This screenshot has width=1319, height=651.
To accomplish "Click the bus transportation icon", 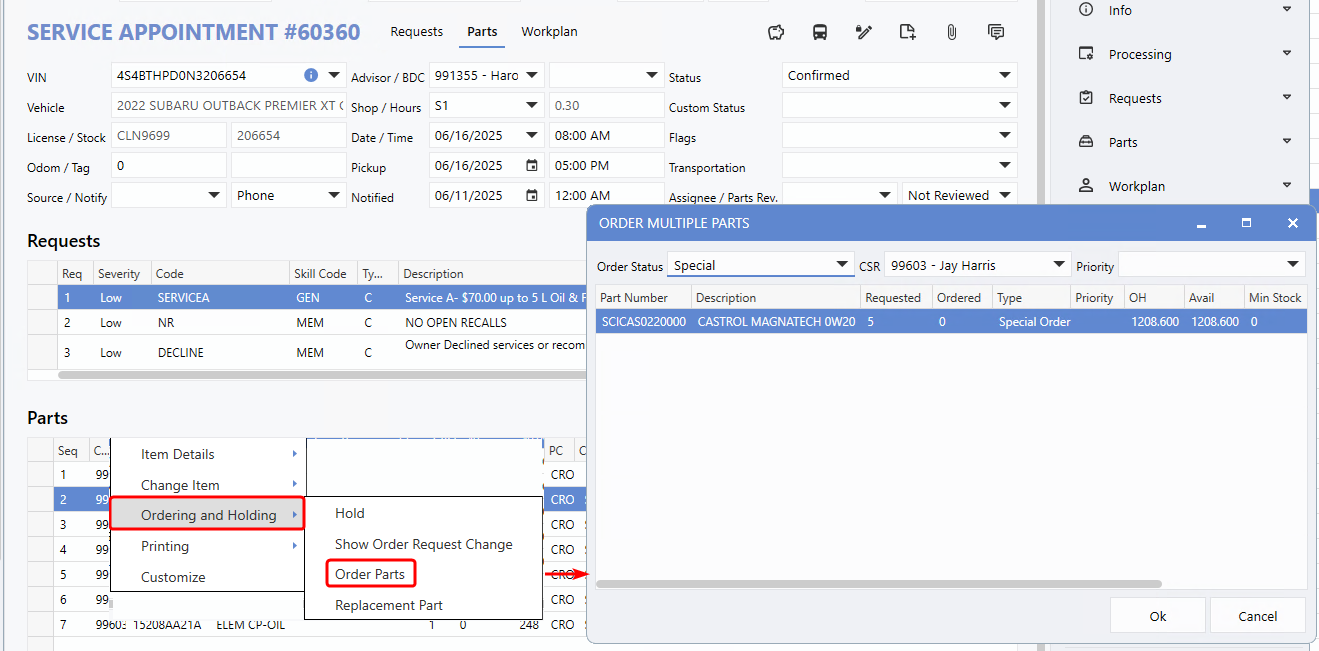I will coord(820,32).
